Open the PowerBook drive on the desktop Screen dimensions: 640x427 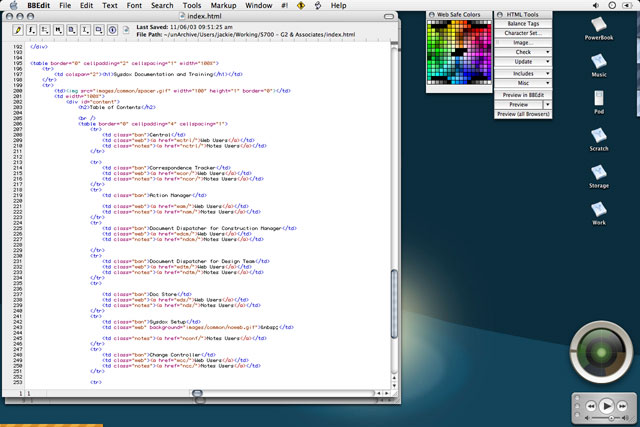coord(598,26)
